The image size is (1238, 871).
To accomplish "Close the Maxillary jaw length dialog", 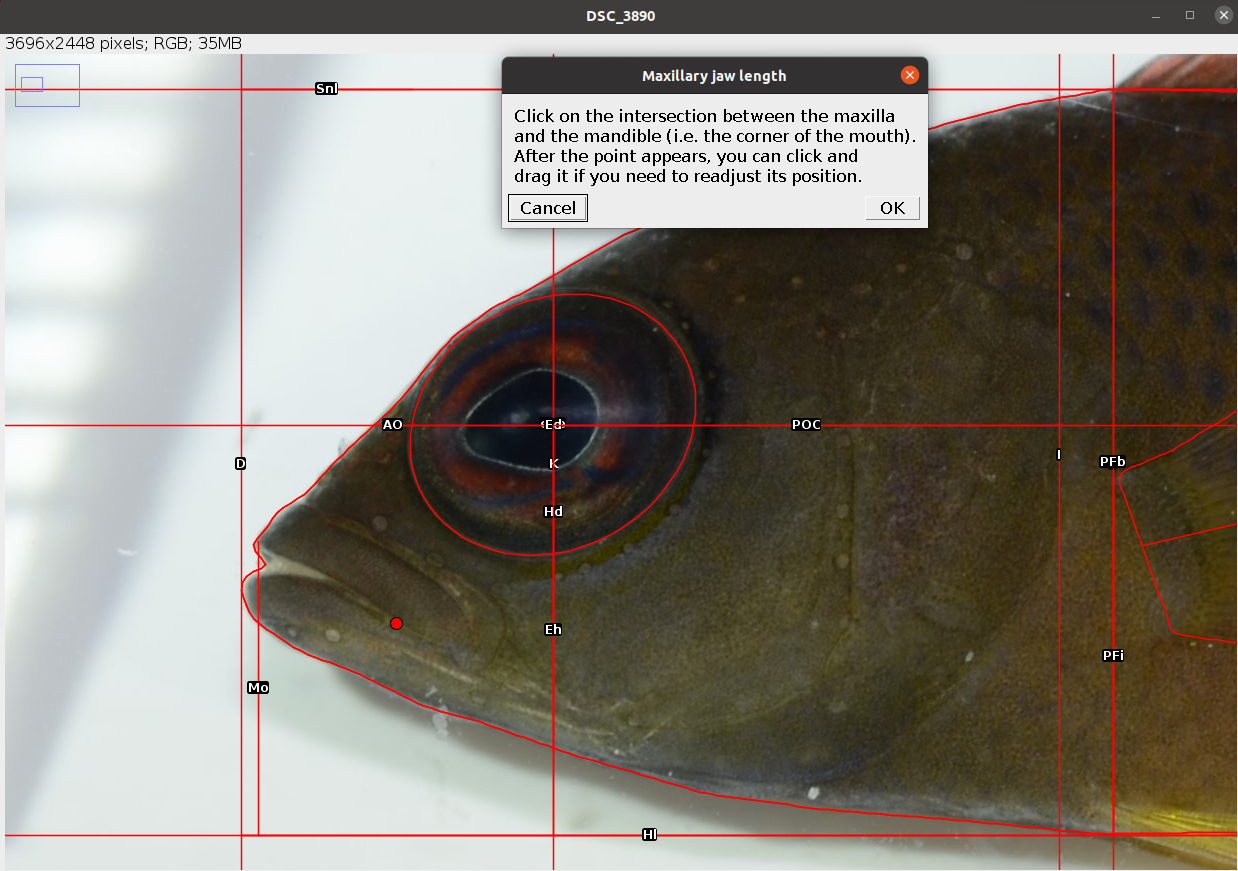I will pos(909,75).
